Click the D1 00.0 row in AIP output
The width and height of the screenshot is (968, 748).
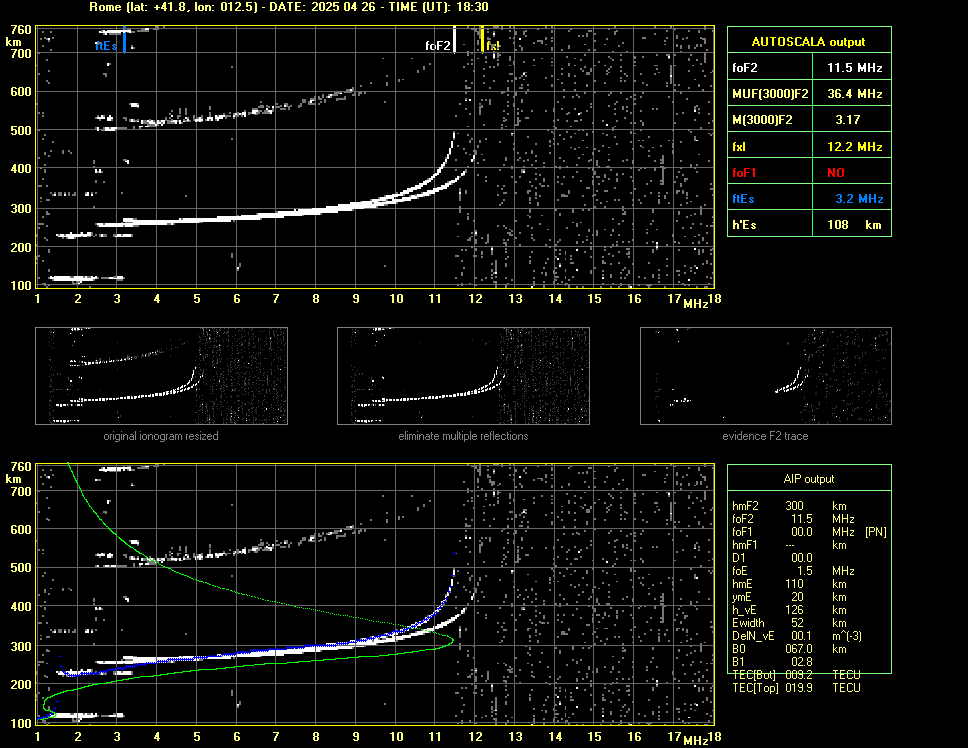(772, 558)
